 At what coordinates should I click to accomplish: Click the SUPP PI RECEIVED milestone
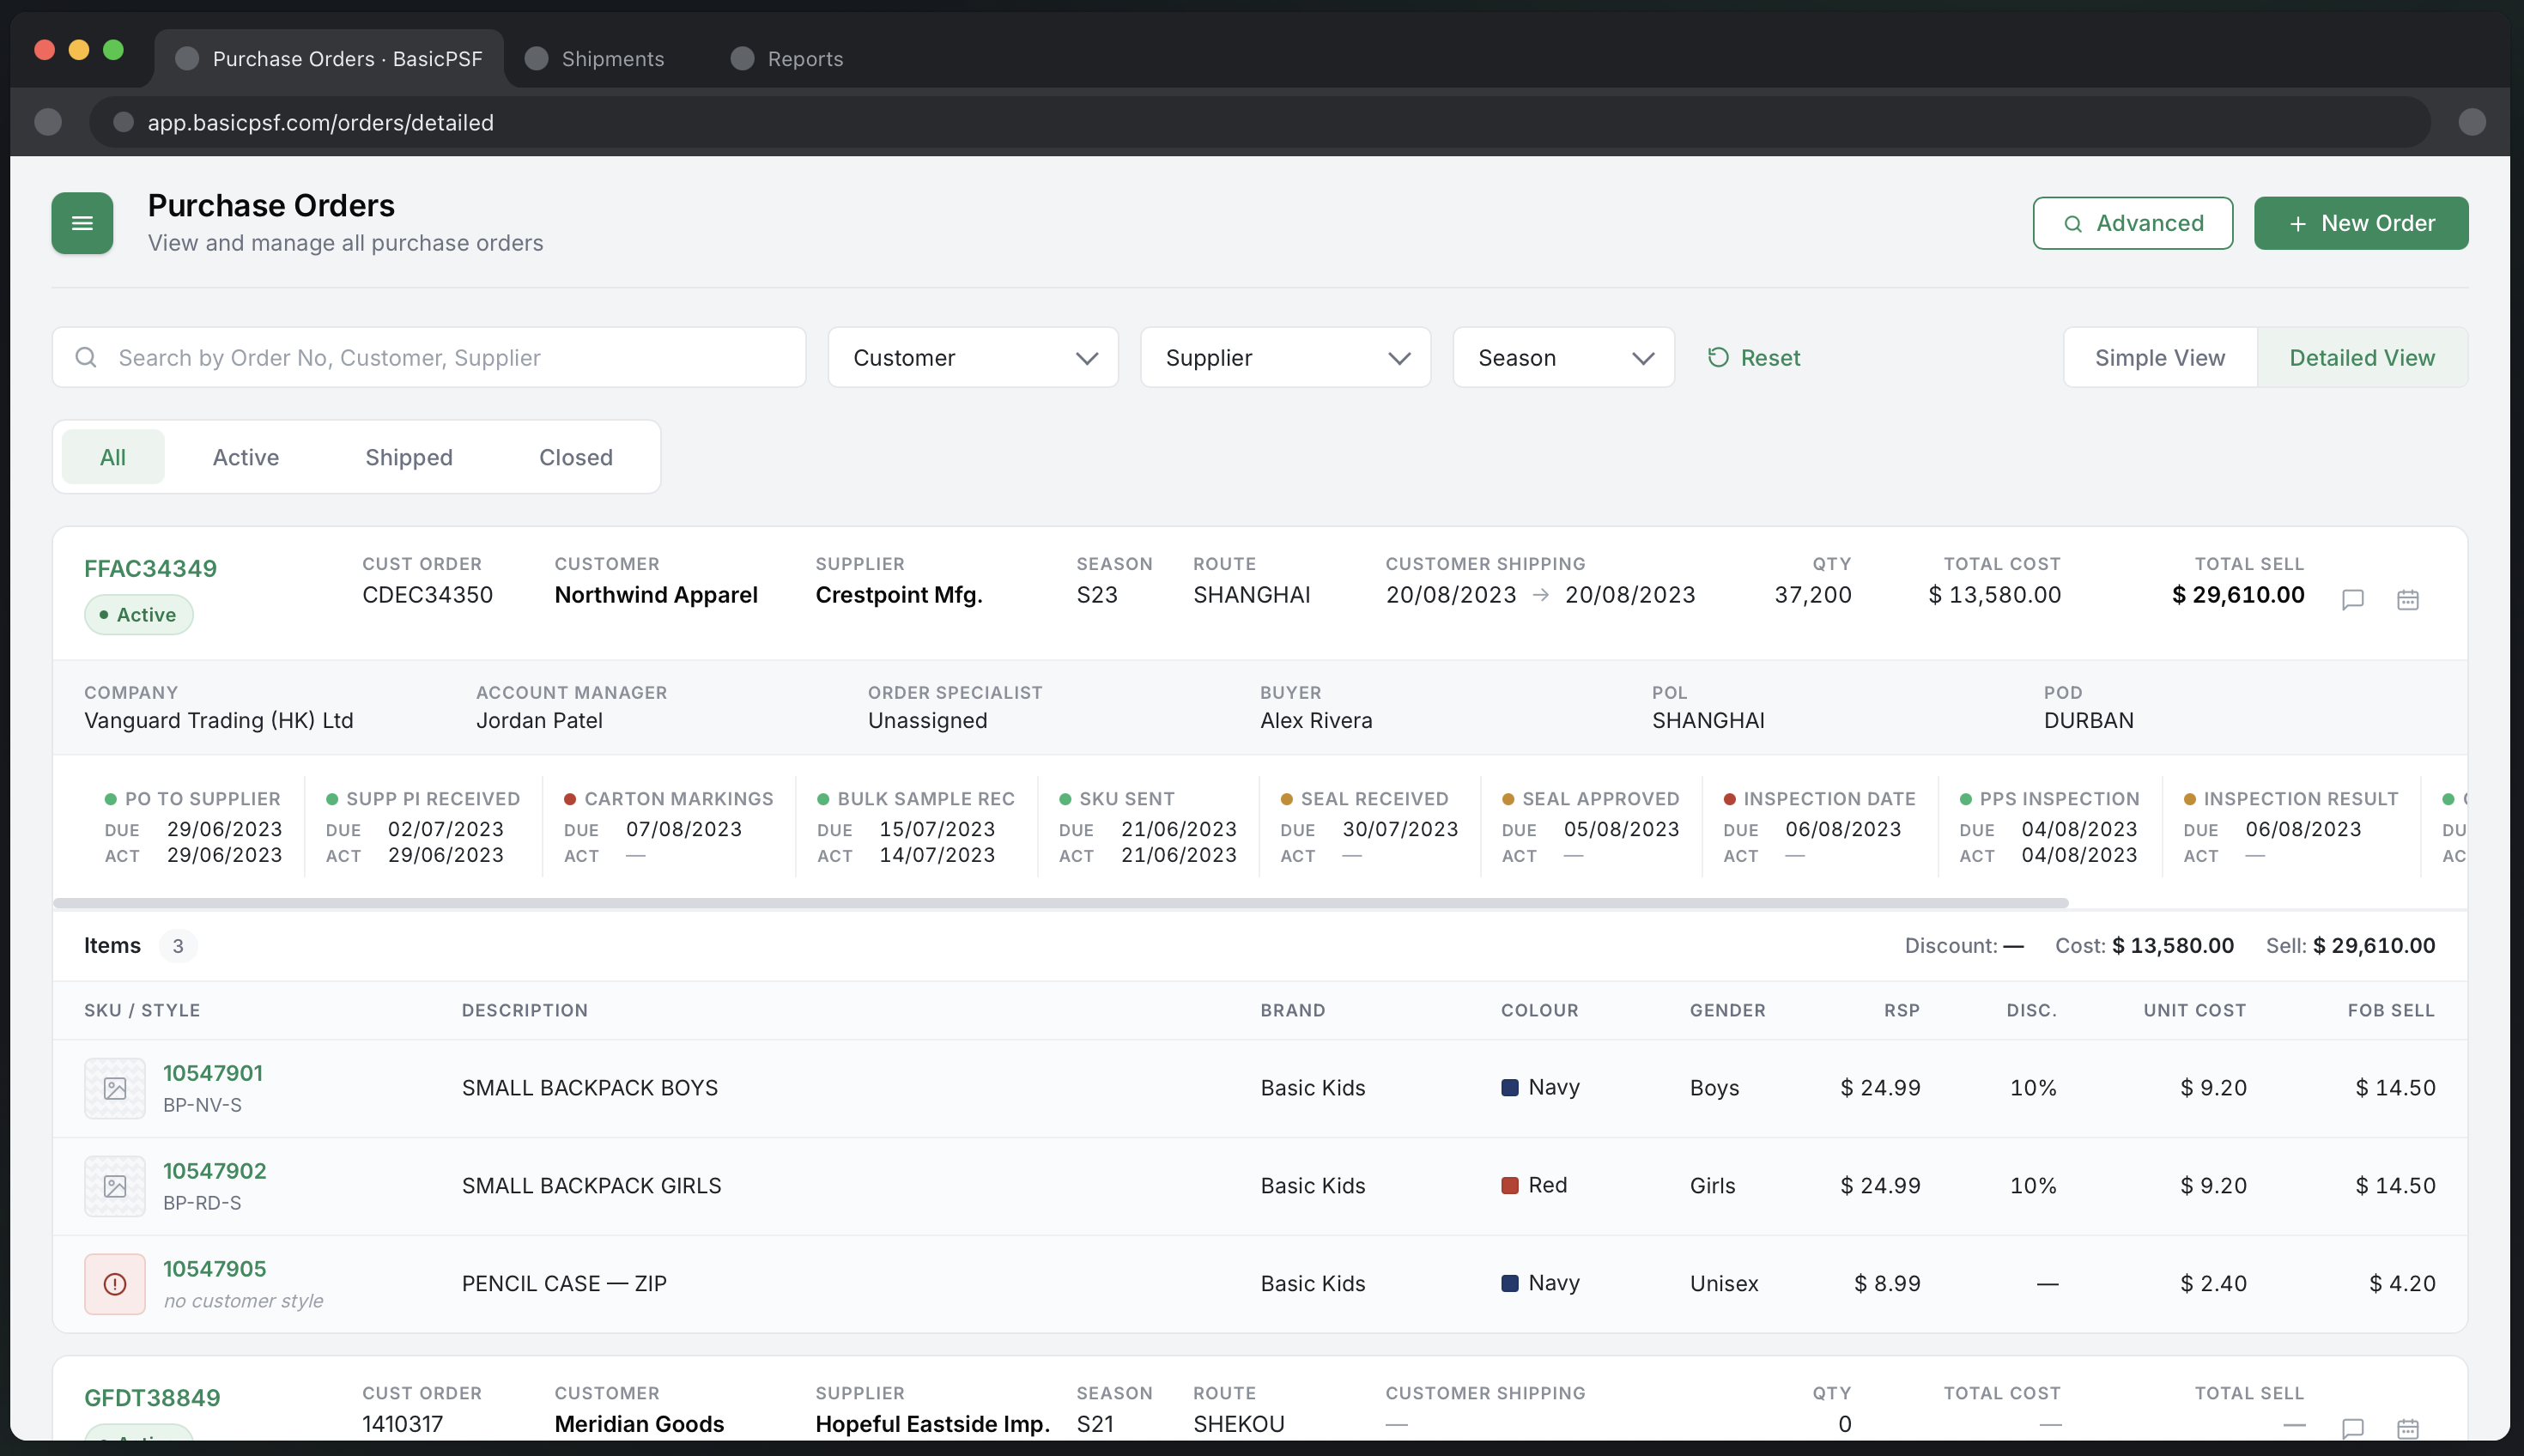click(423, 827)
